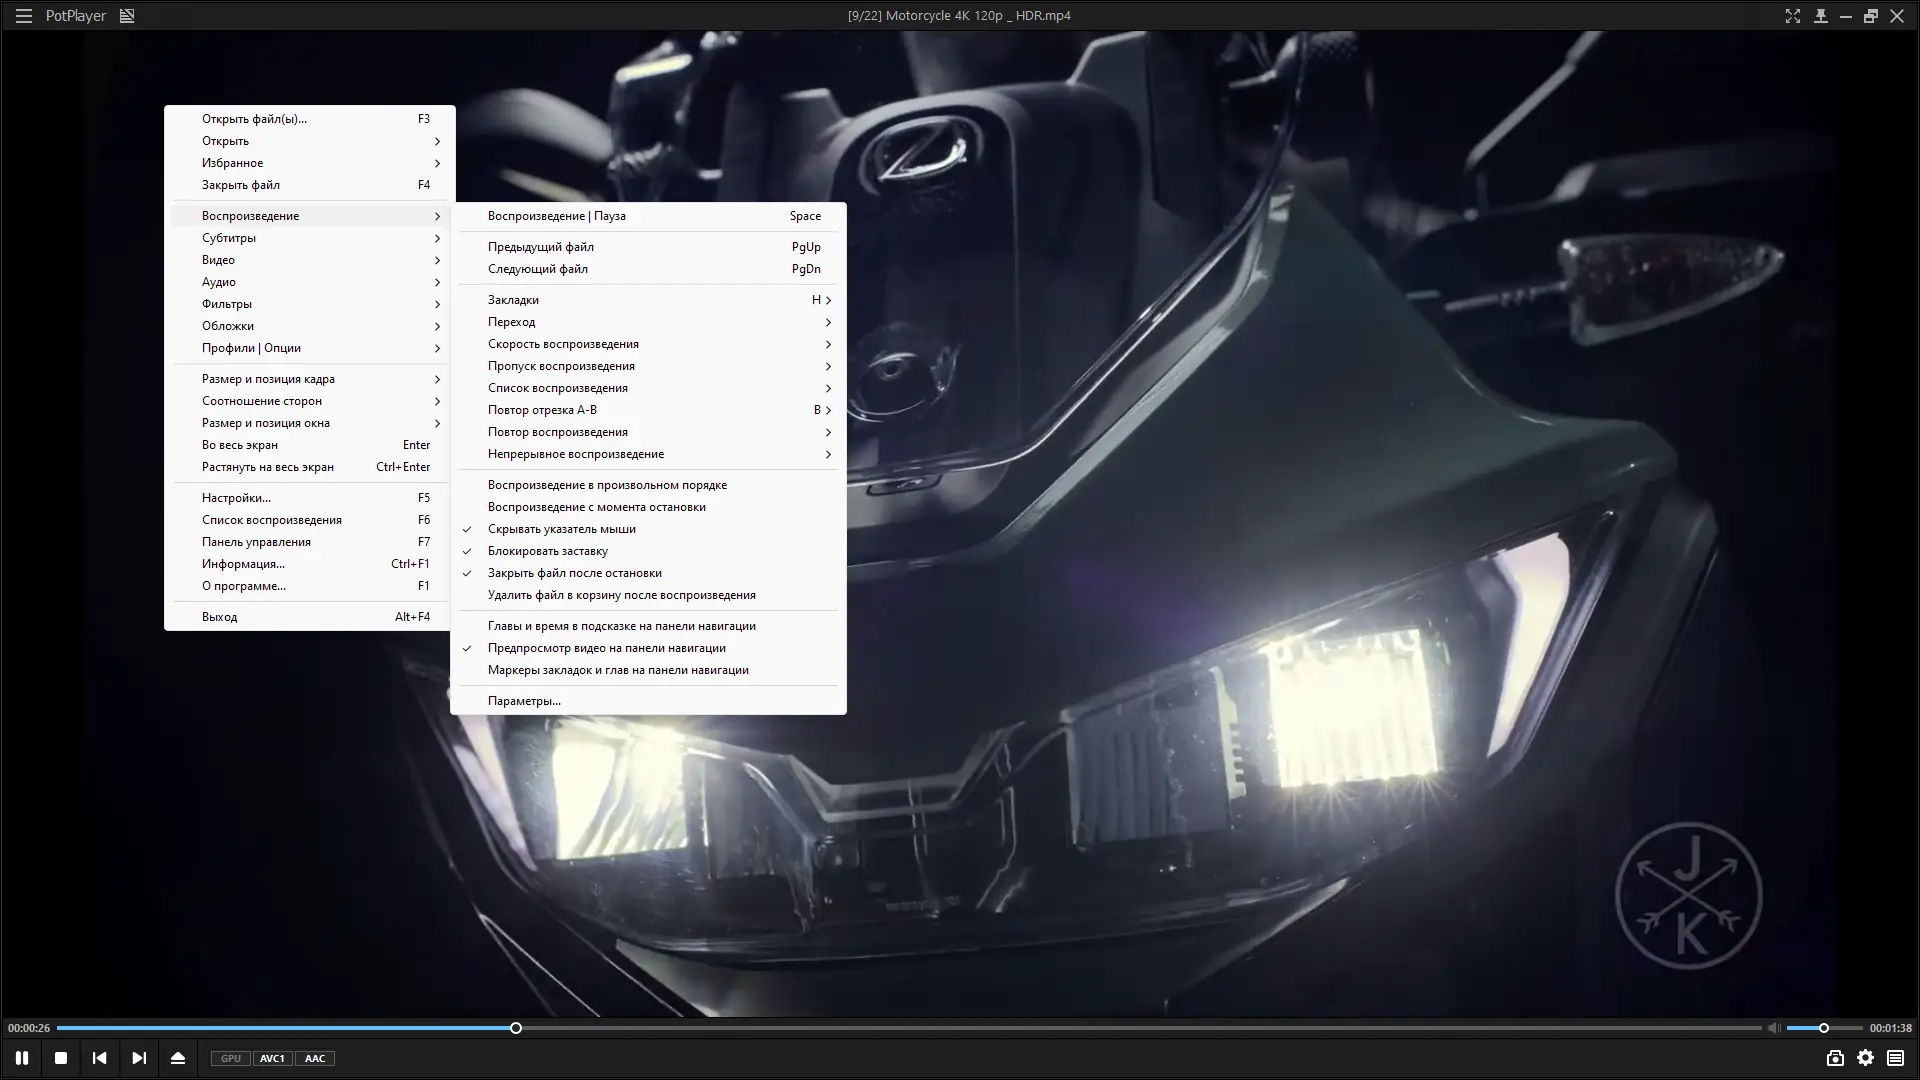Uncheck Скрывать указатель мыши

click(x=561, y=529)
